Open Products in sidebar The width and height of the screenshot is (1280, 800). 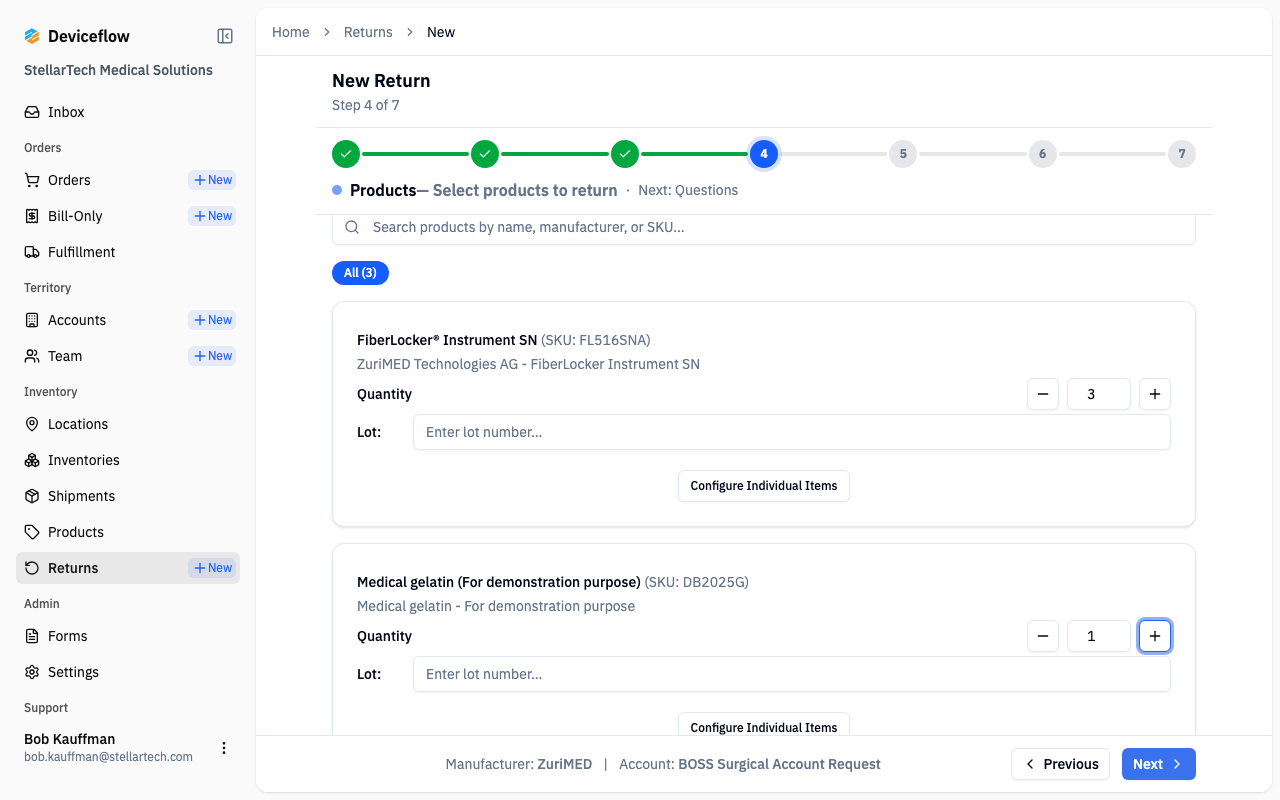coord(128,532)
